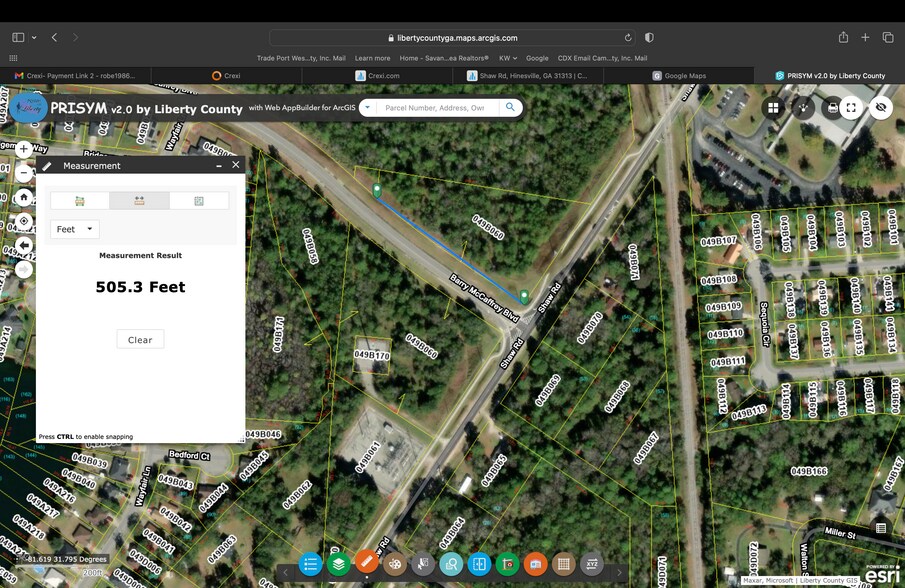This screenshot has height=588, width=905.
Task: Open the Basemap Gallery grid icon
Action: point(773,107)
